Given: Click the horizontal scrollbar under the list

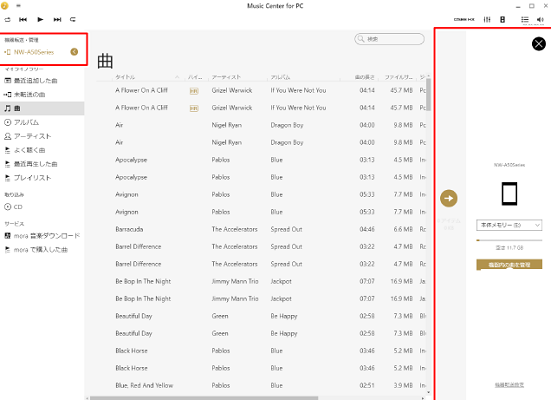Looking at the screenshot, I should (x=204, y=398).
